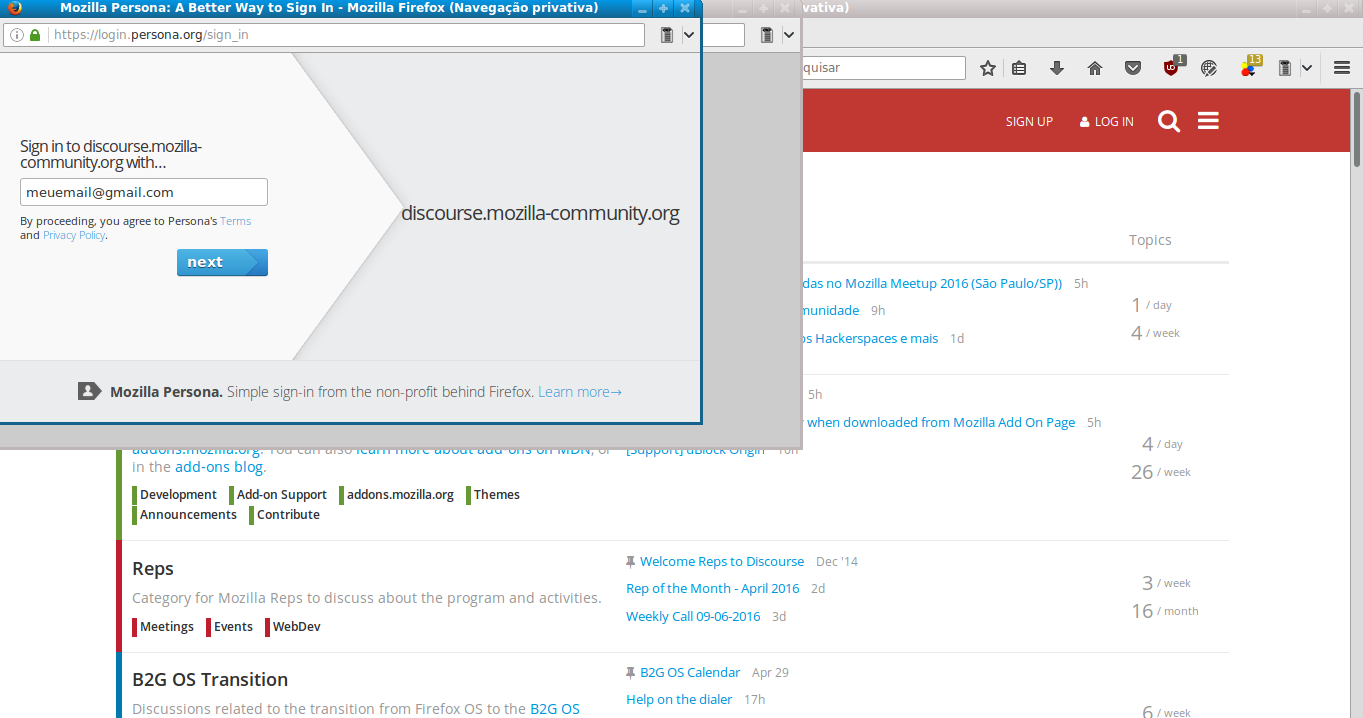
Task: Click the LOG IN text on Discourse header
Action: (x=1114, y=122)
